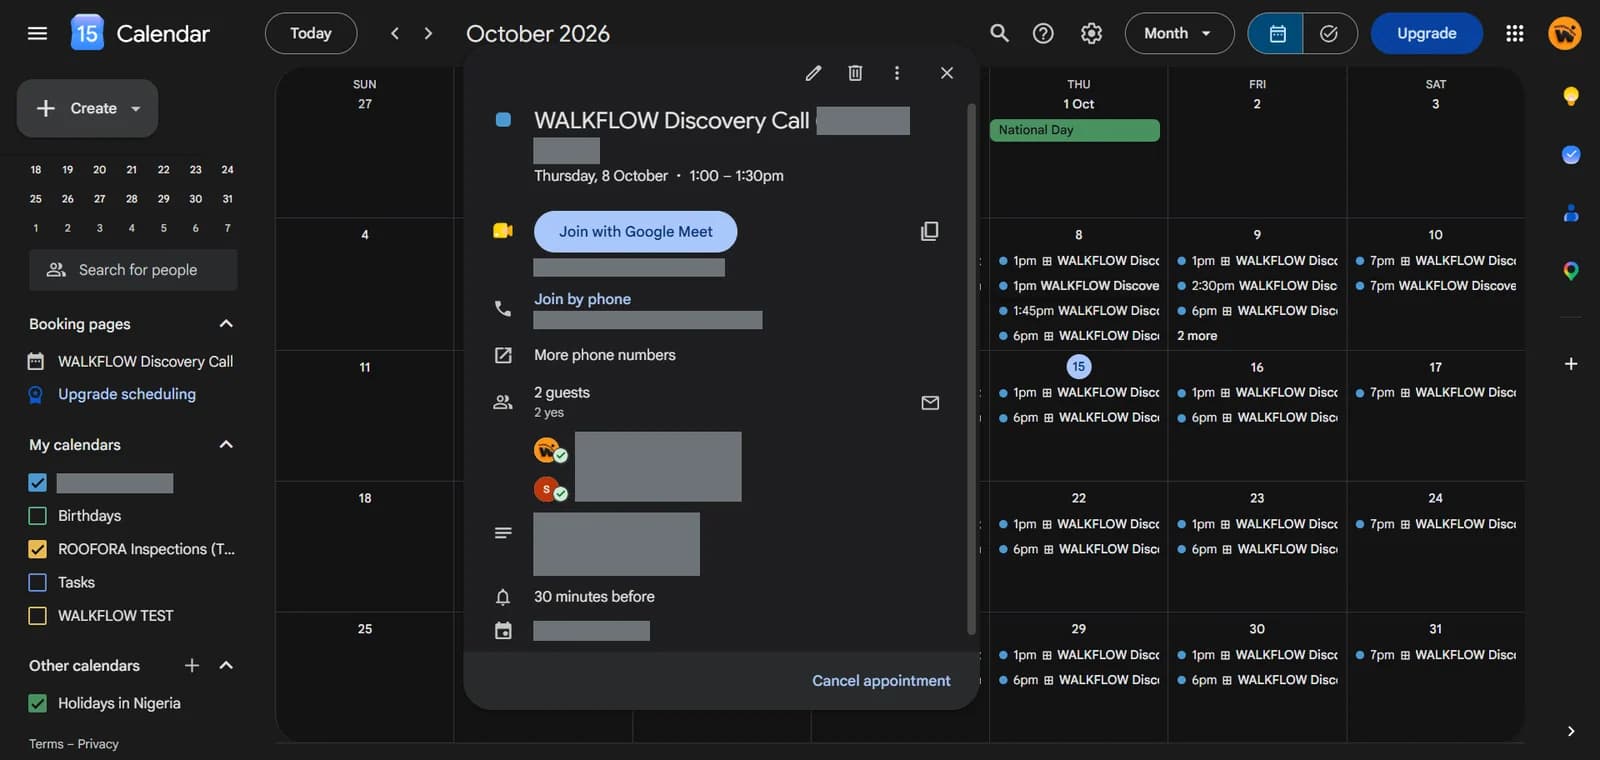Collapse the My calendars section
Image resolution: width=1600 pixels, height=760 pixels.
(x=226, y=444)
